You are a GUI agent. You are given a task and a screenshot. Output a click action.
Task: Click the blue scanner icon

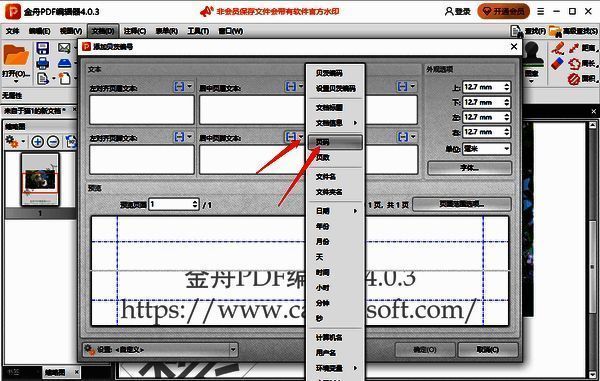64,63
